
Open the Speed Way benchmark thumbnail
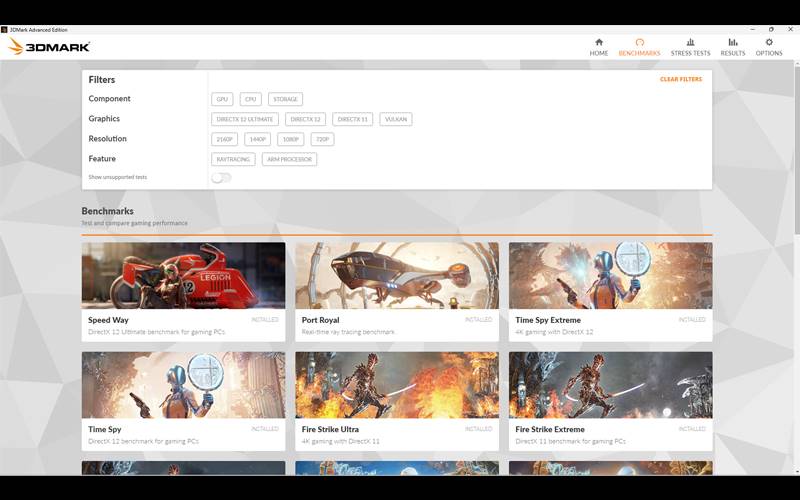coord(183,275)
